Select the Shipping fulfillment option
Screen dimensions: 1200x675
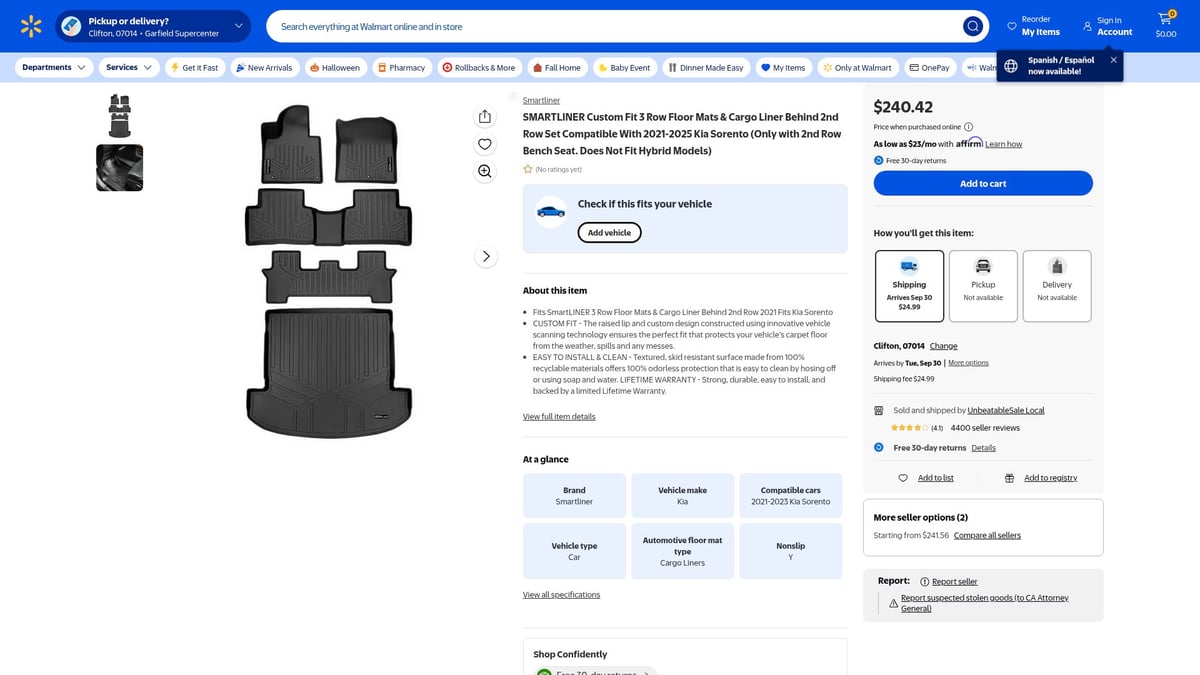tap(909, 286)
